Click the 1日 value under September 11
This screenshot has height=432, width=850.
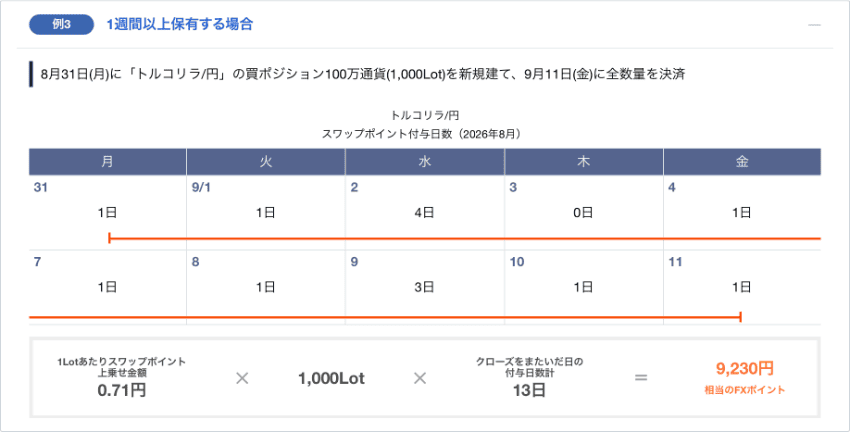[742, 287]
